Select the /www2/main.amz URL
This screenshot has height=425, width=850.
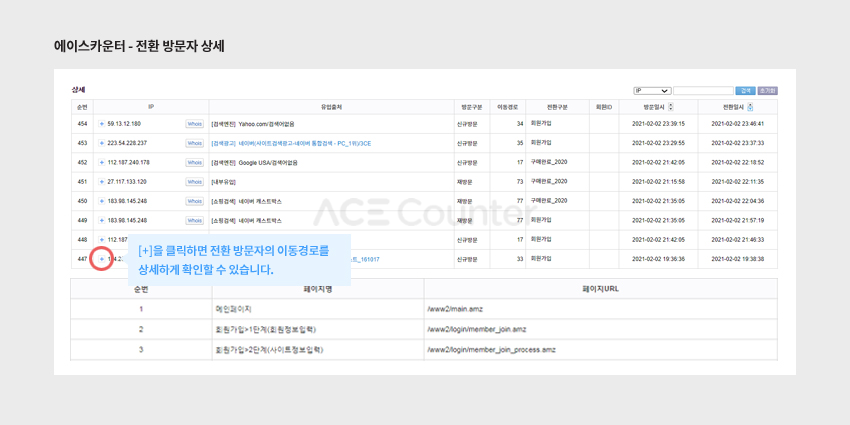(455, 309)
